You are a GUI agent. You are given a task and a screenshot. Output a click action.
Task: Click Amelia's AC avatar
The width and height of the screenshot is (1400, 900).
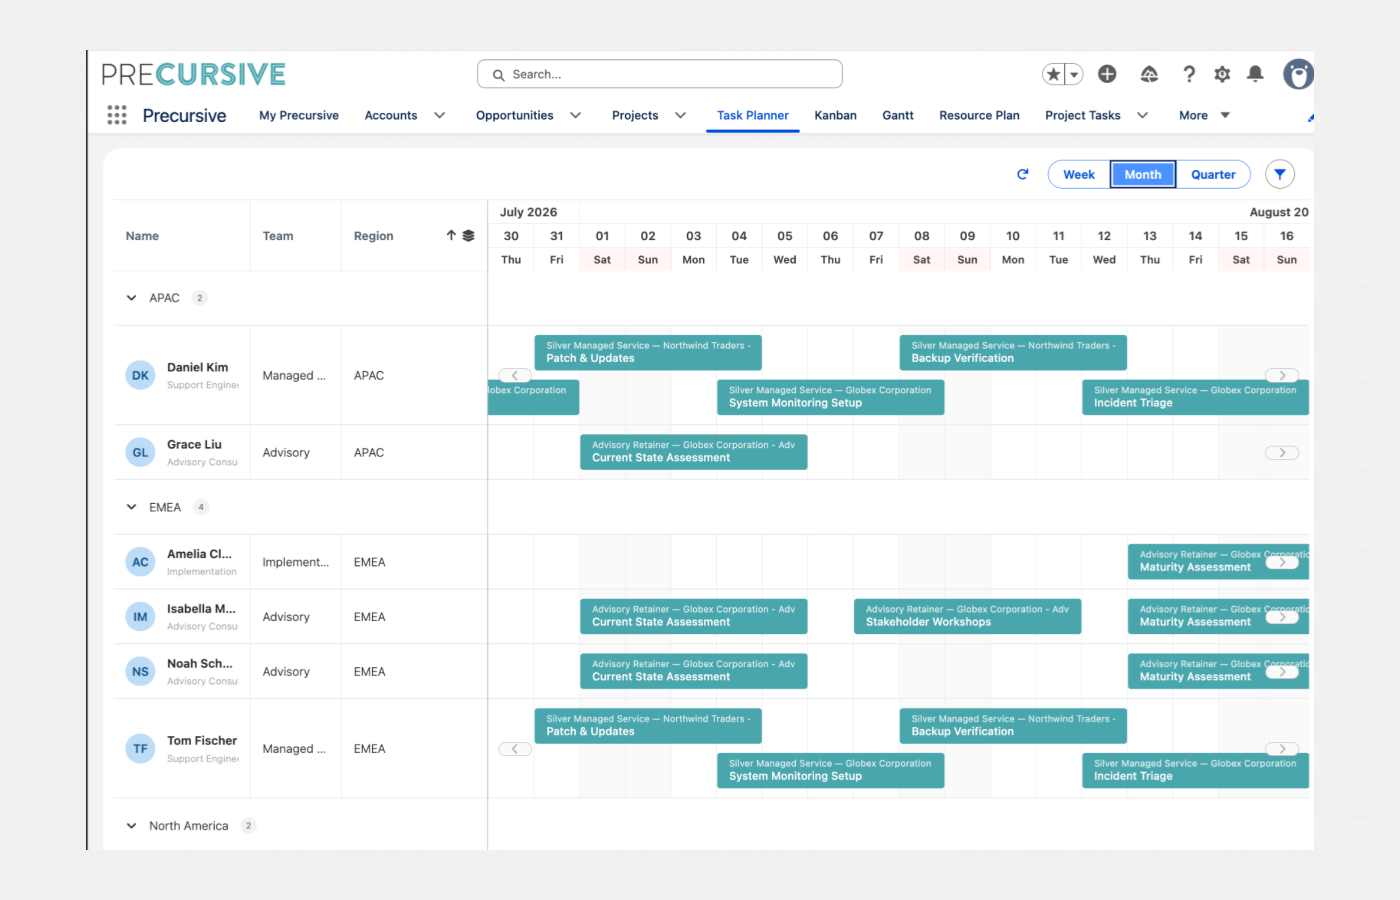(x=140, y=562)
